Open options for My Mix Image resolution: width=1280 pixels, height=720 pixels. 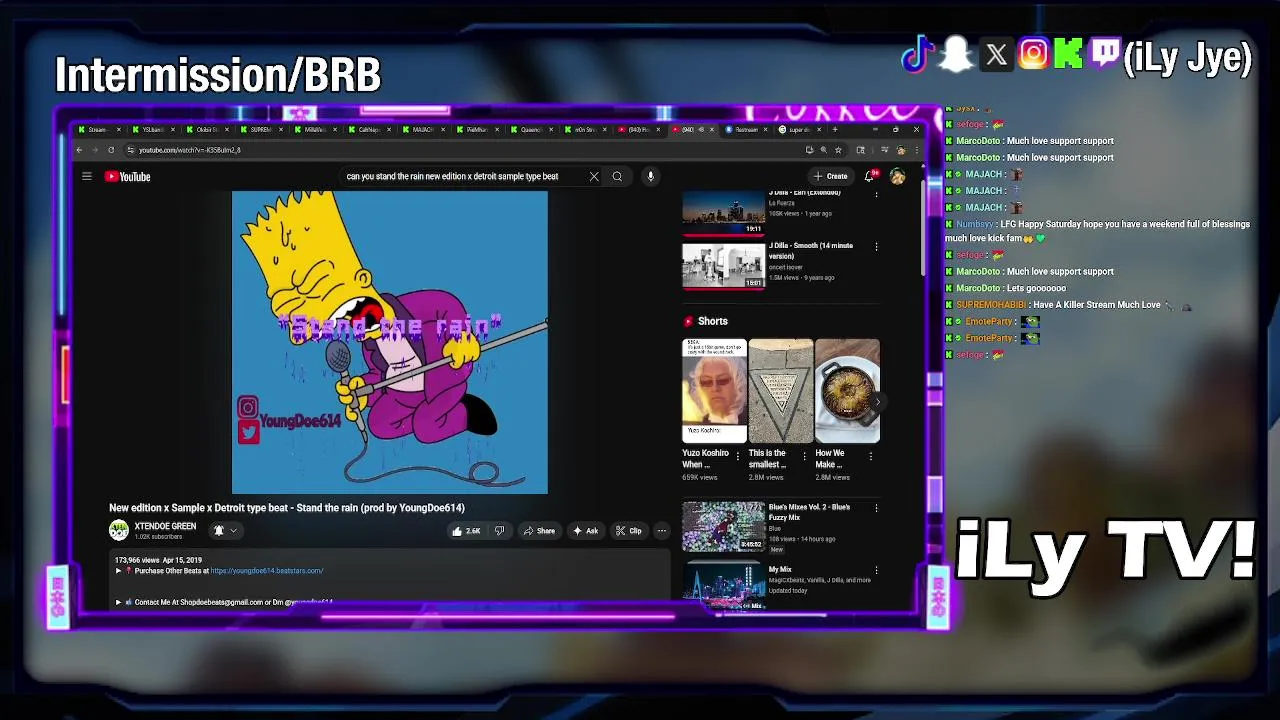pyautogui.click(x=876, y=570)
